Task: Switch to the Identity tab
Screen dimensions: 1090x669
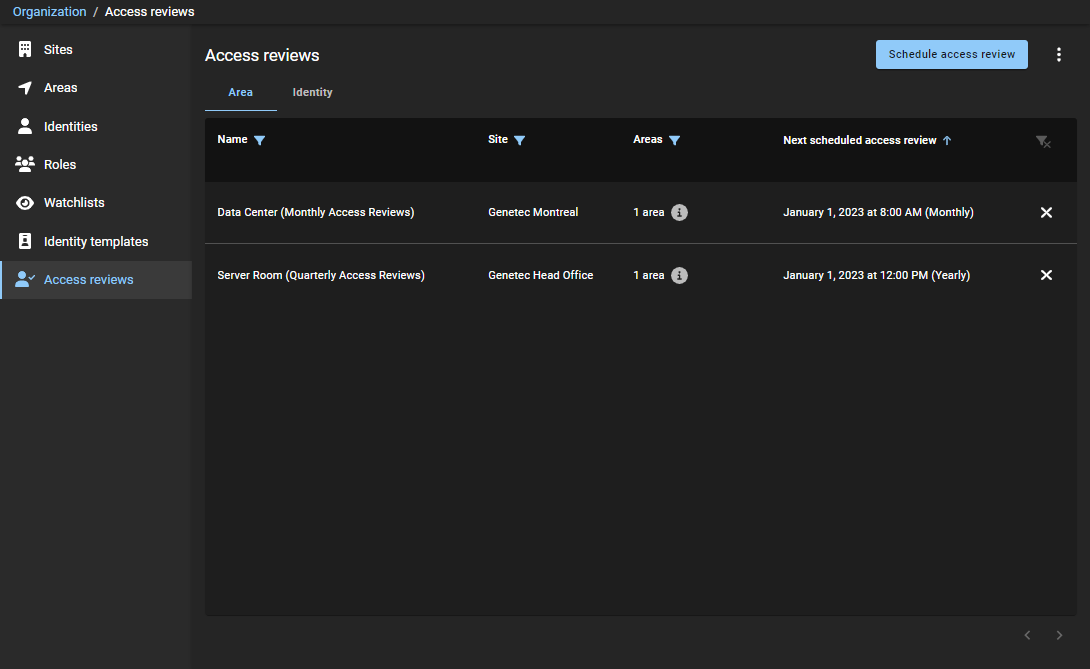Action: pos(312,93)
